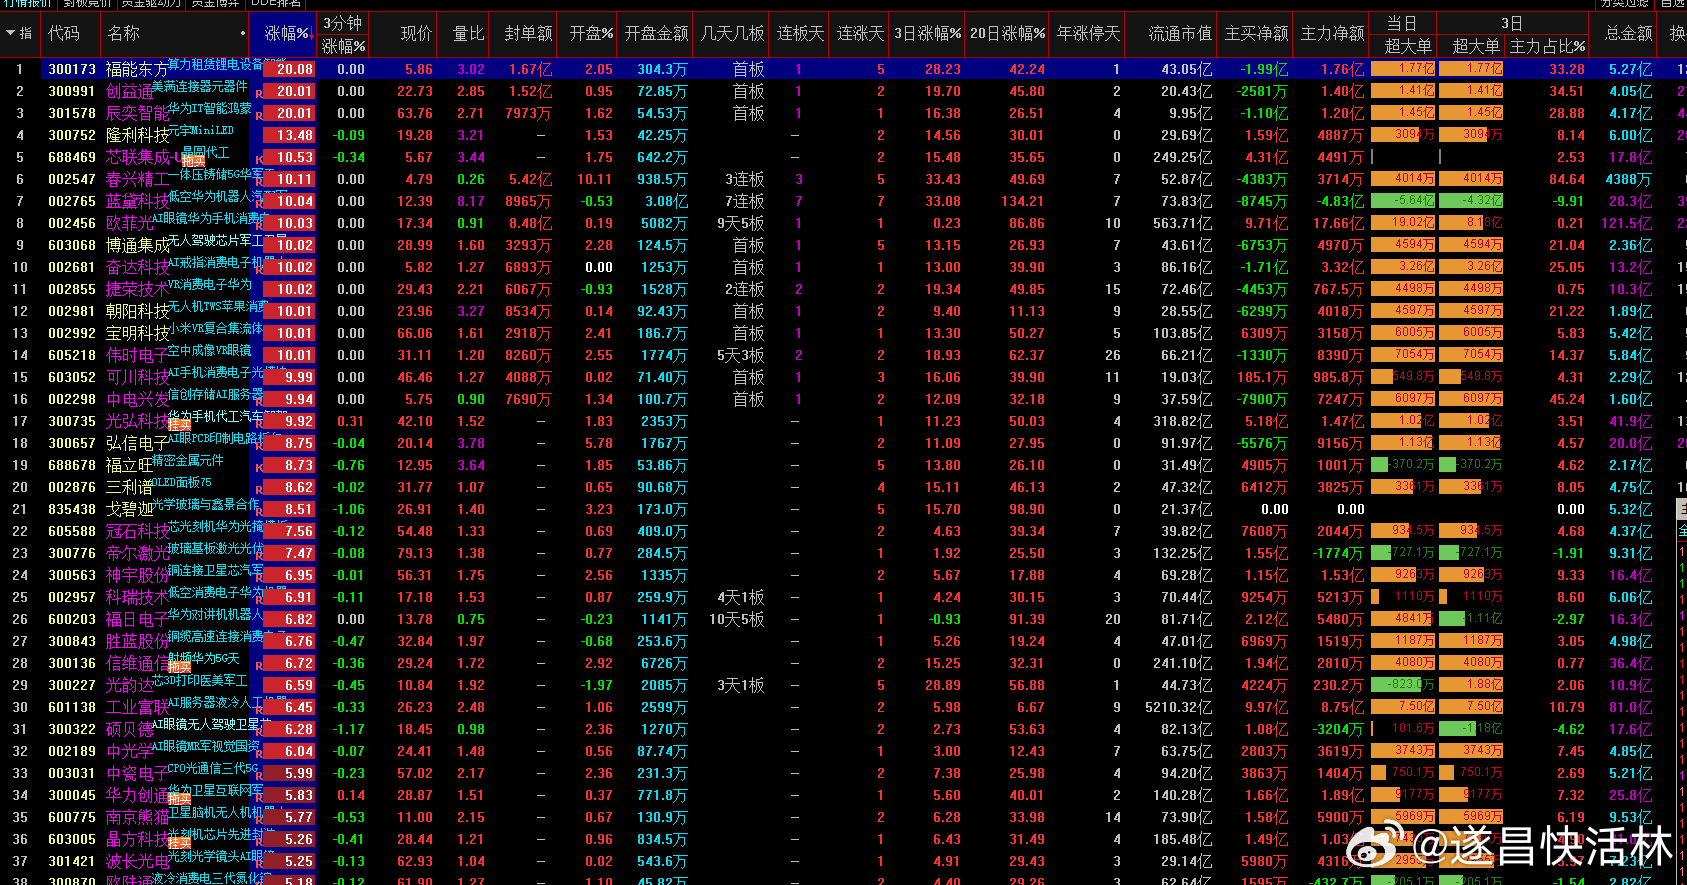Switch to the 资金博弈 tab

pyautogui.click(x=215, y=3)
